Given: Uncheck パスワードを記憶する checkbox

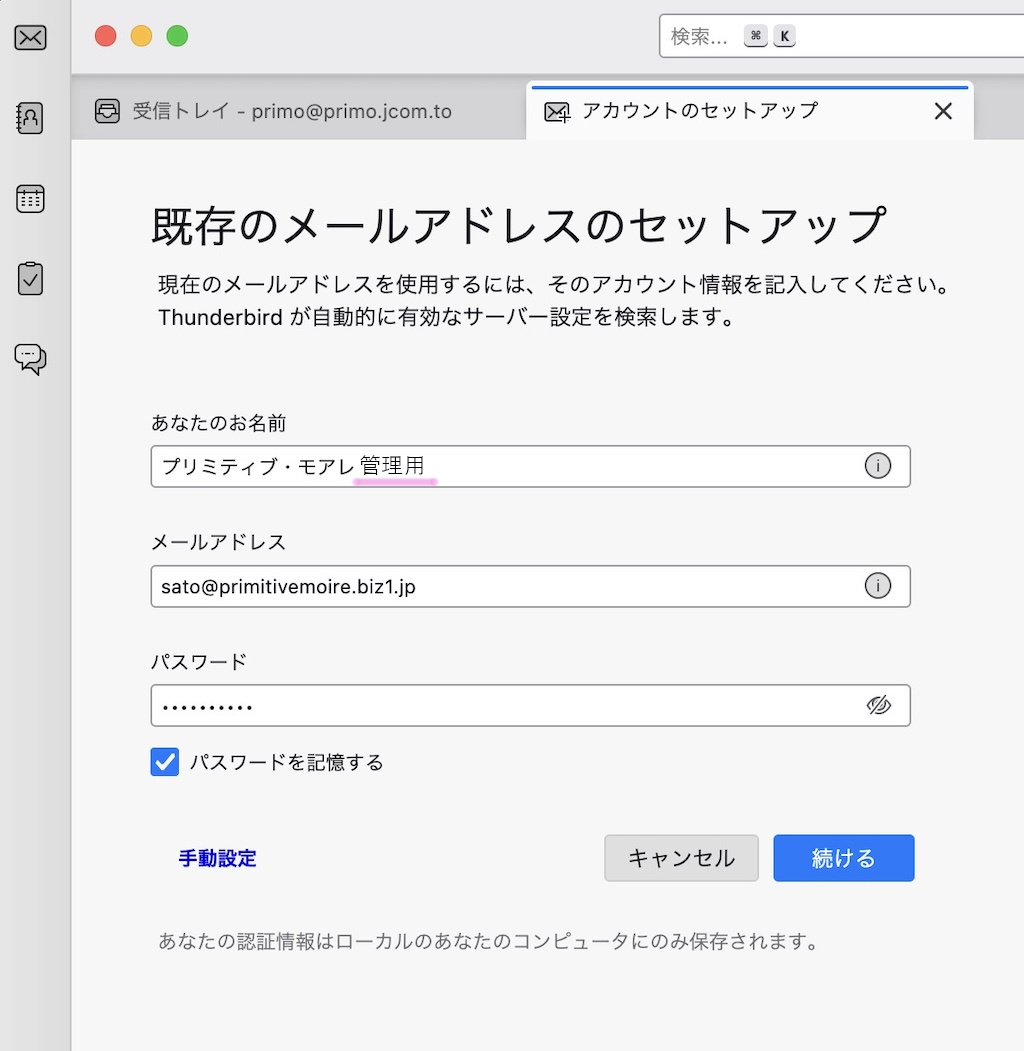Looking at the screenshot, I should [x=165, y=762].
